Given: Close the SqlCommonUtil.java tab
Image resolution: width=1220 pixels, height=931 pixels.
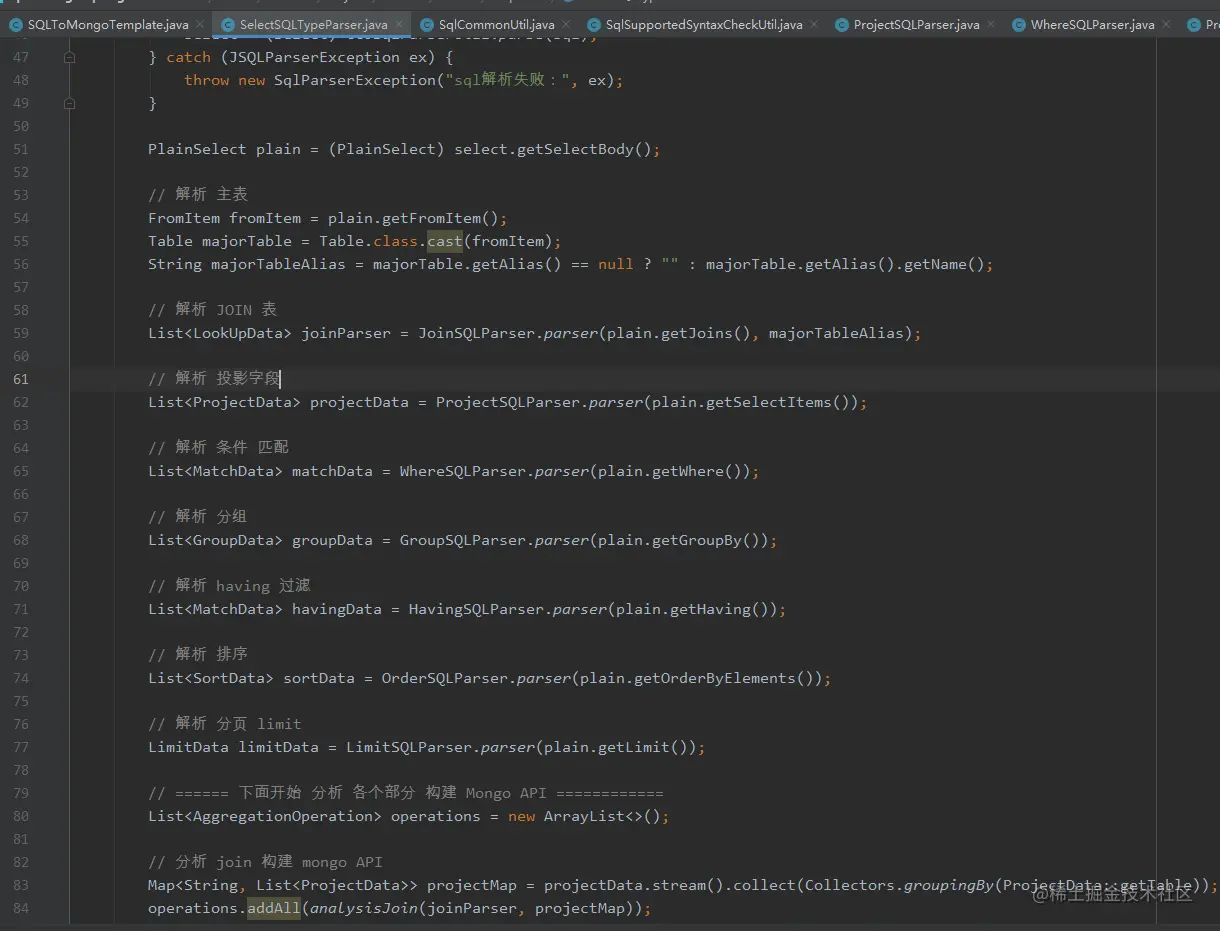Looking at the screenshot, I should 568,24.
